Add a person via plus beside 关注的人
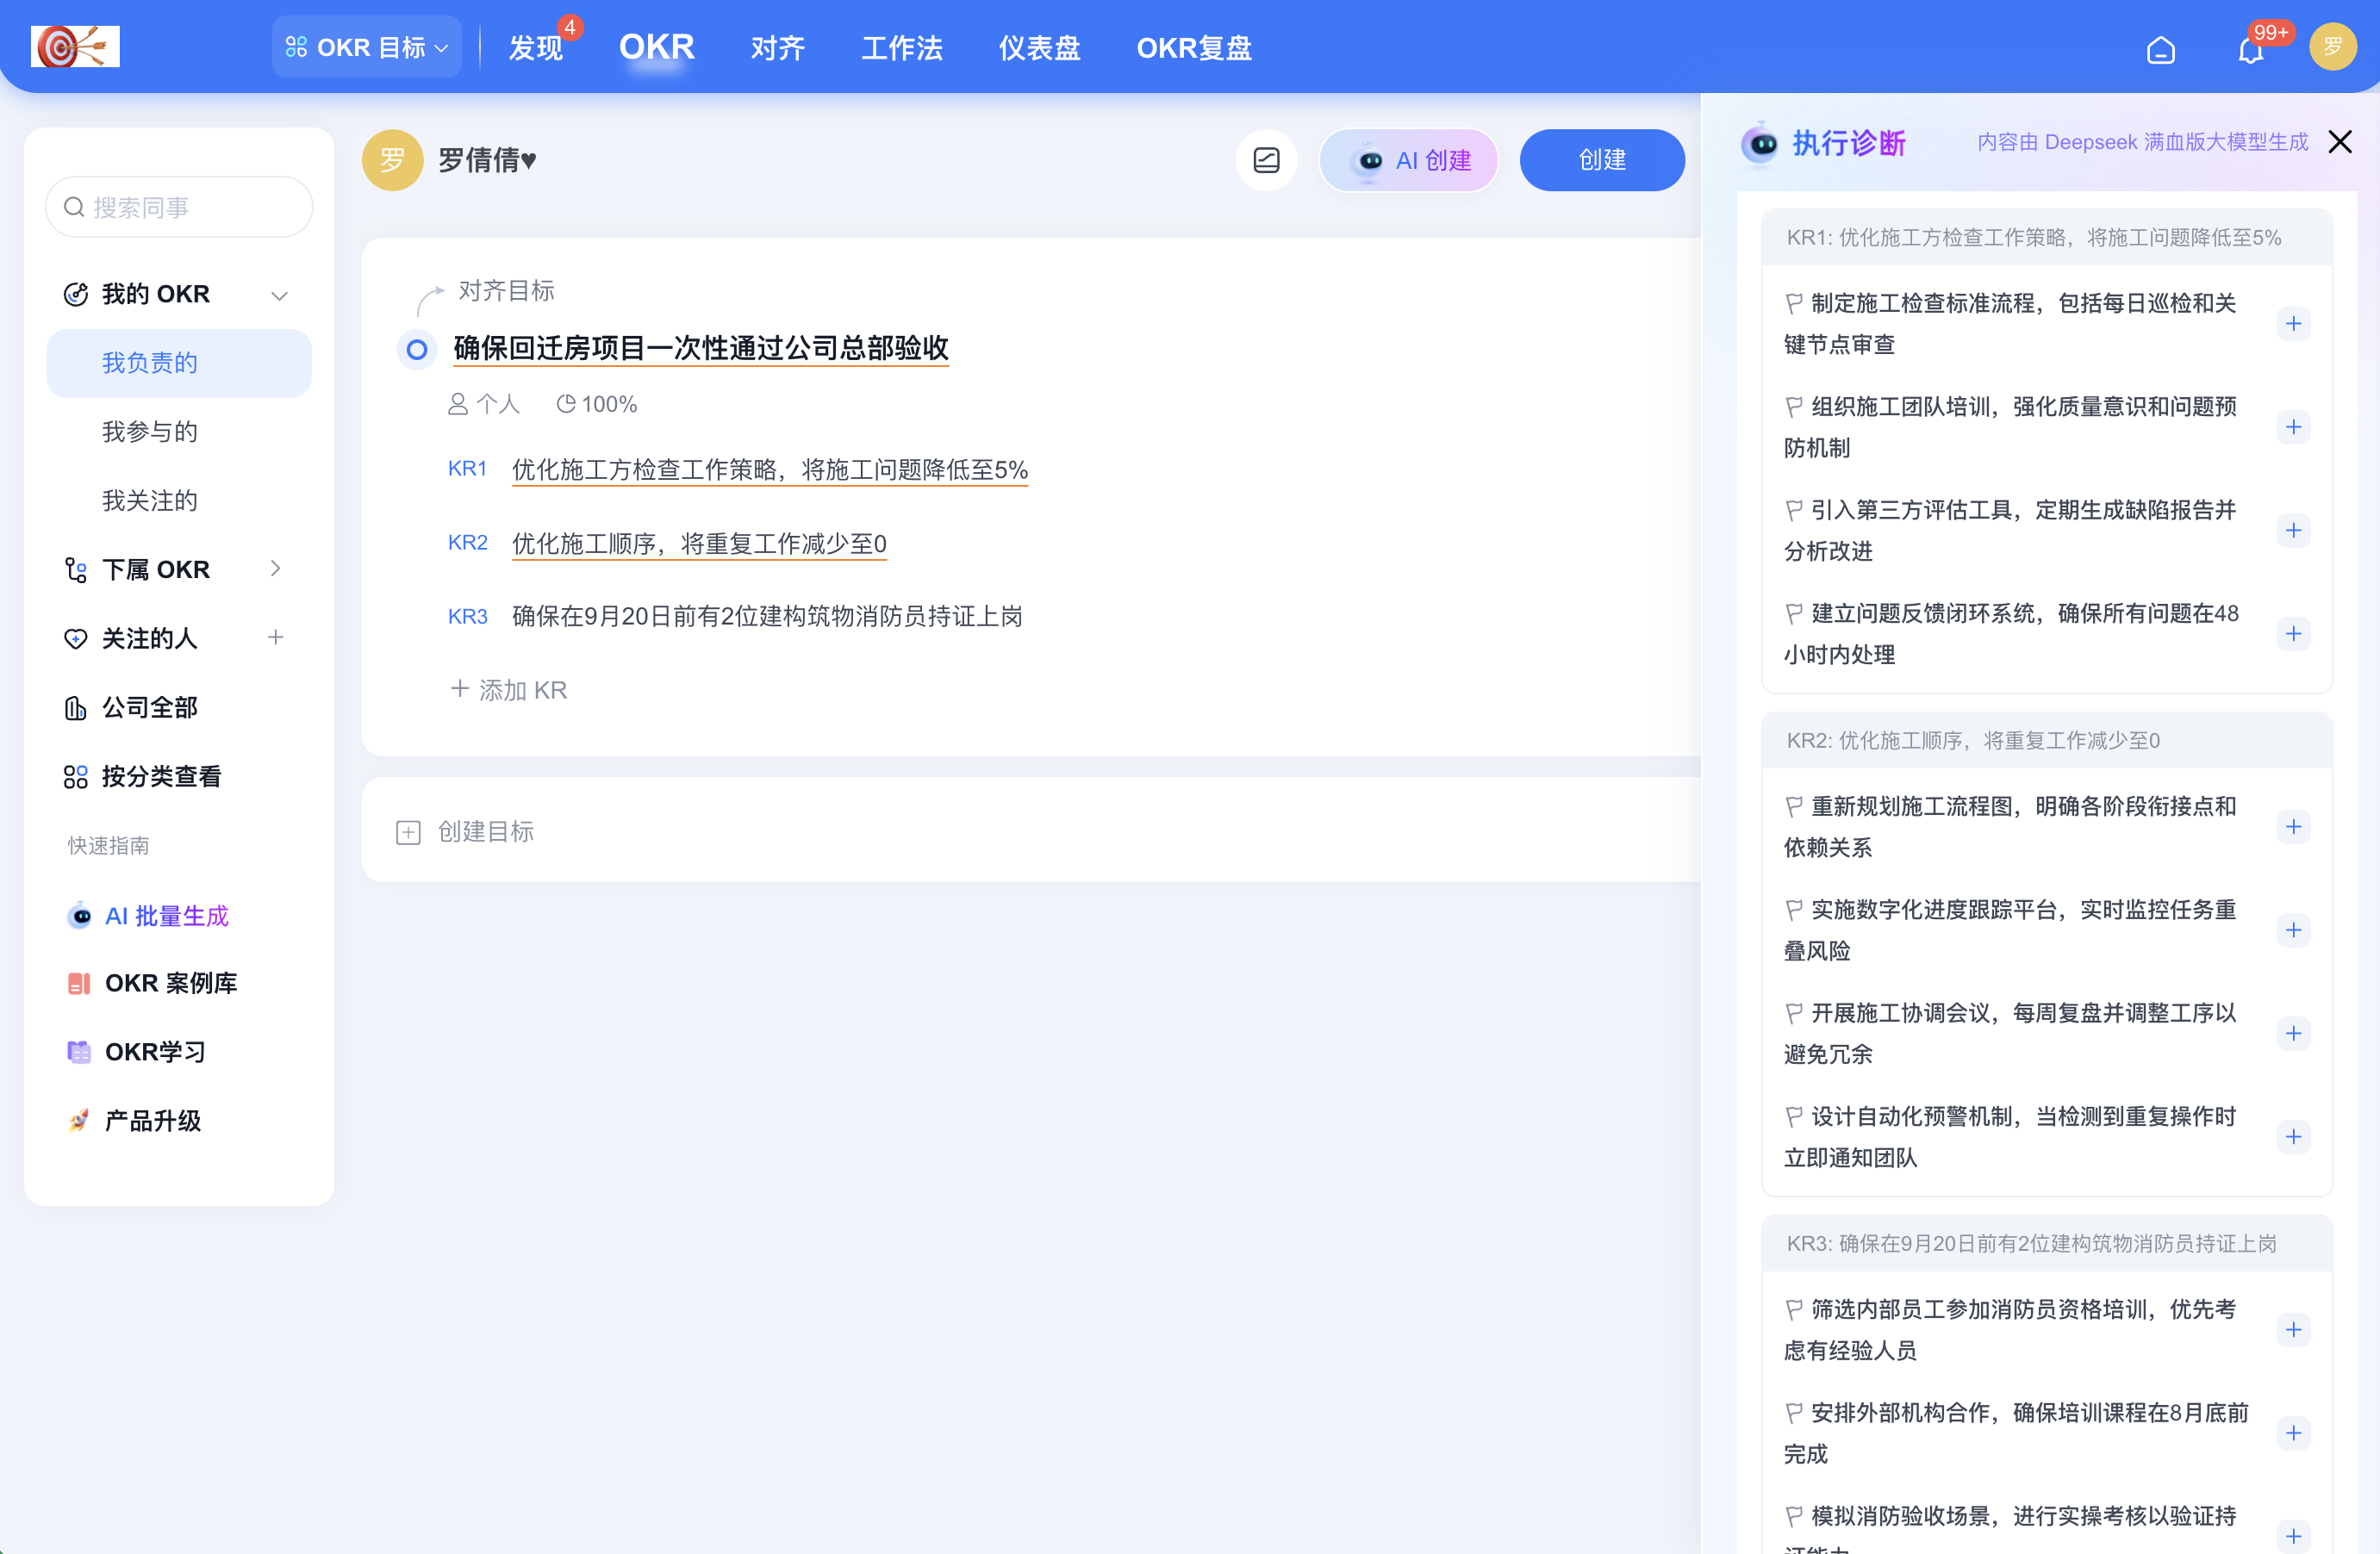This screenshot has height=1554, width=2380. 277,638
